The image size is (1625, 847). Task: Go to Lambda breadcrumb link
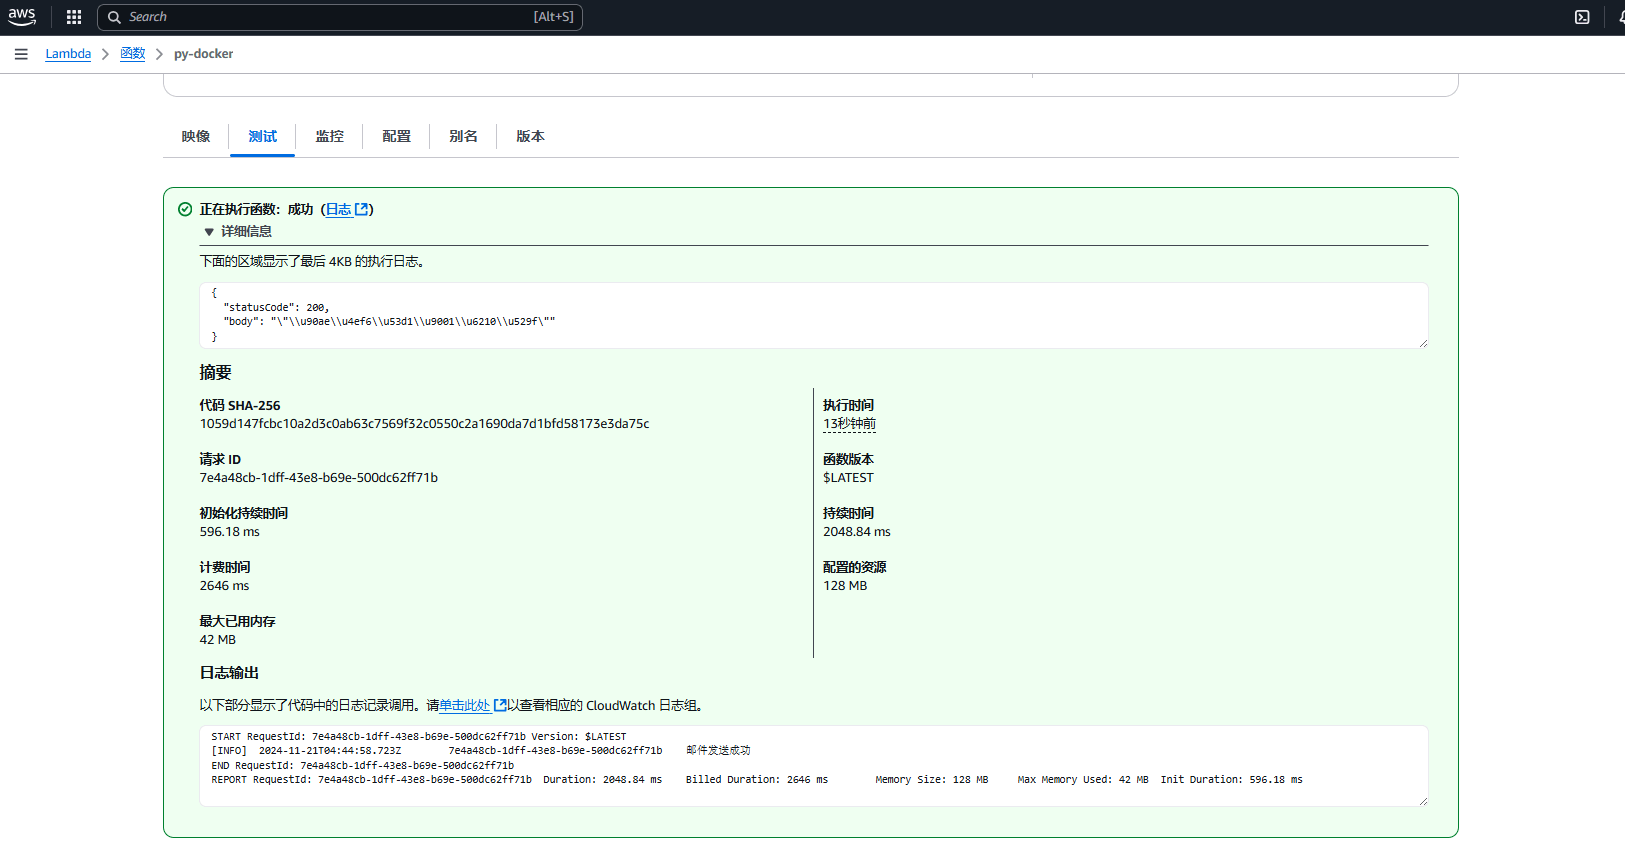click(68, 54)
